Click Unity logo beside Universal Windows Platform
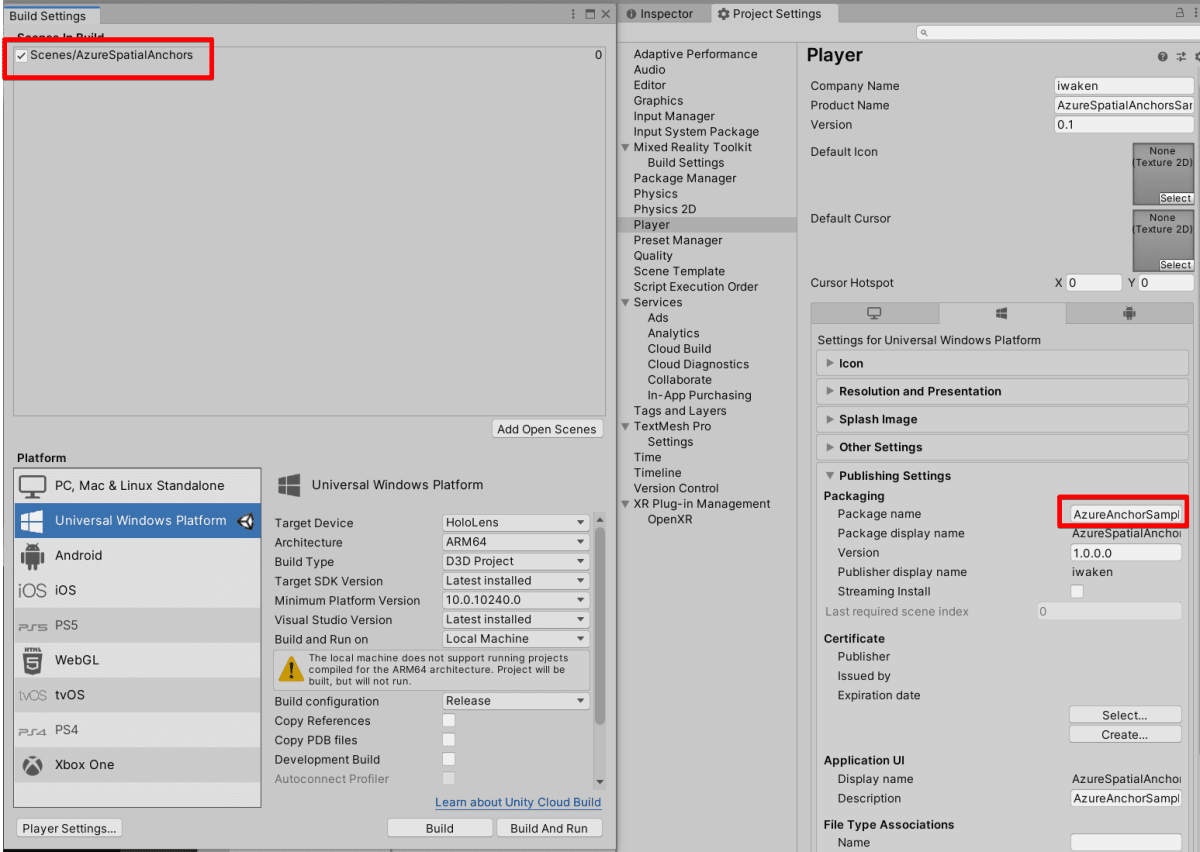Viewport: 1200px width, 852px height. click(x=245, y=520)
